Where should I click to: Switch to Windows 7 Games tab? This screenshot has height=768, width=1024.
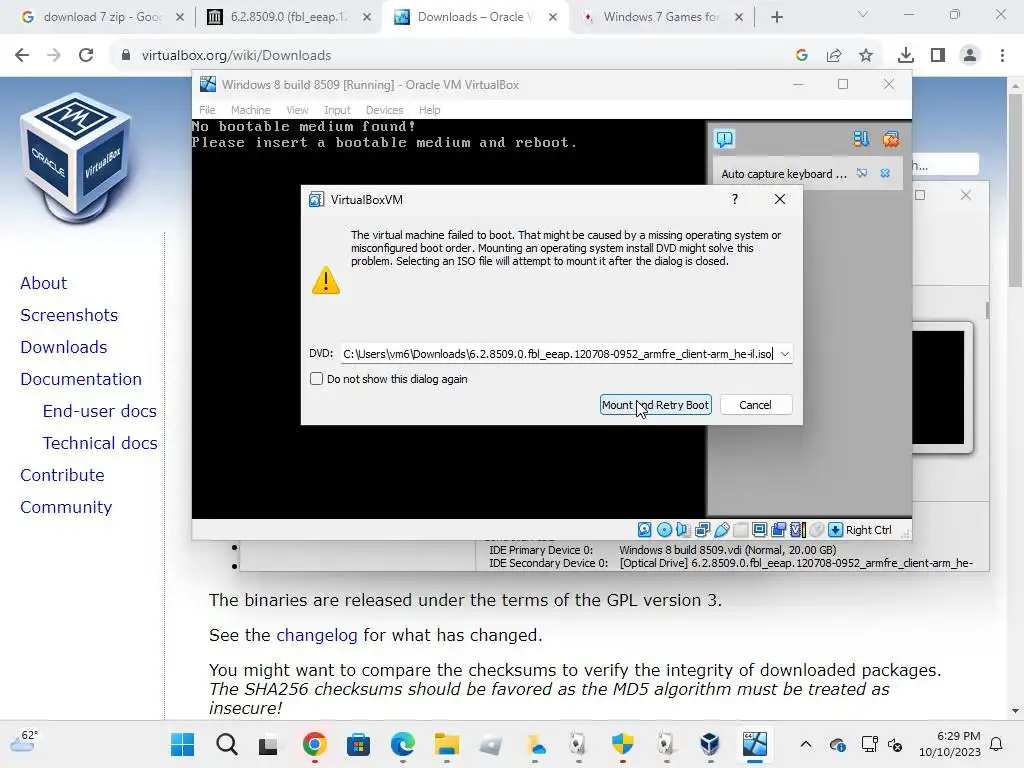click(x=661, y=17)
